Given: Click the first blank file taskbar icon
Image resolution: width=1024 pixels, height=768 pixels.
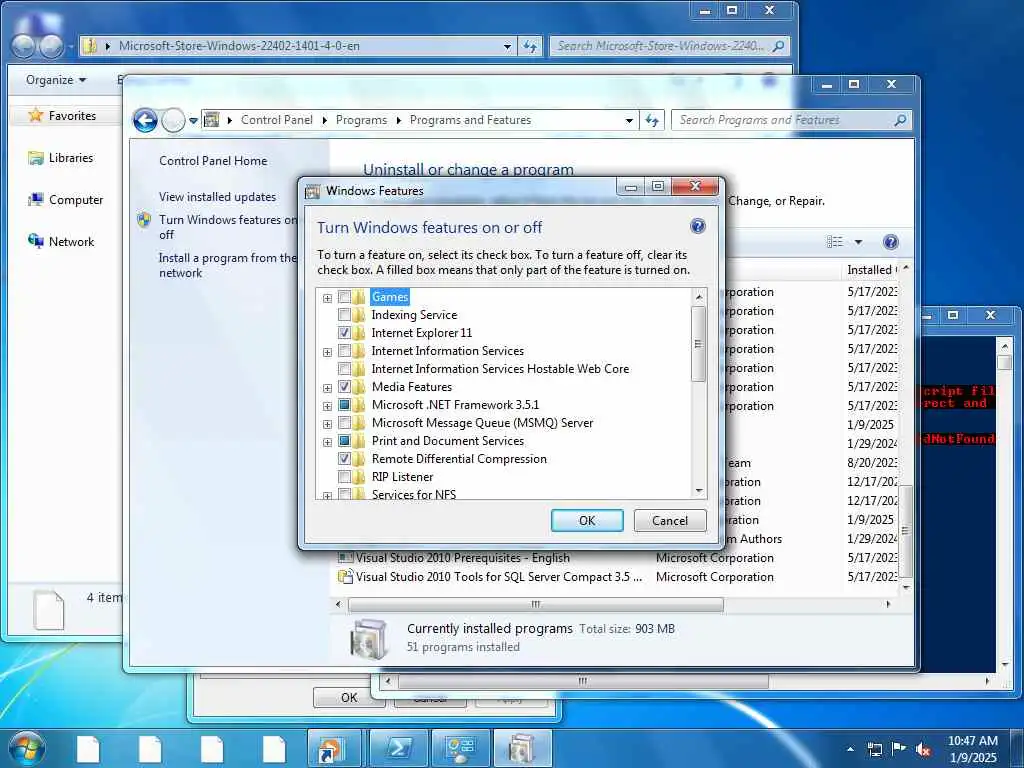Looking at the screenshot, I should click(x=88, y=749).
